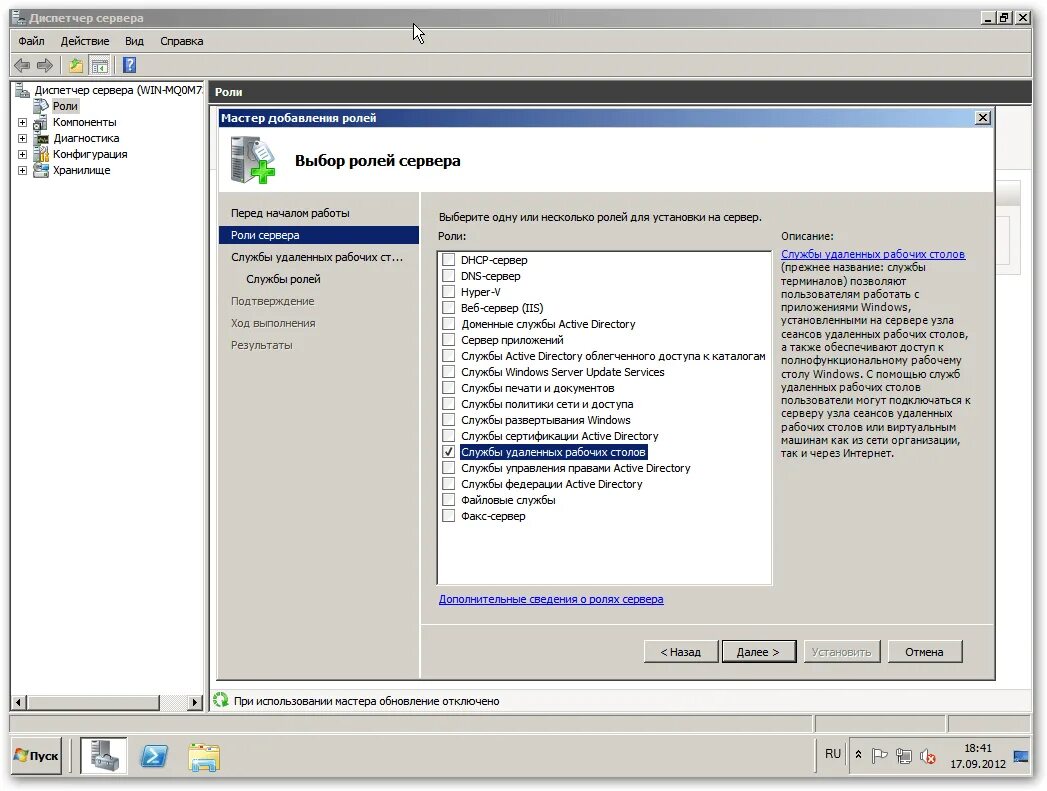
Task: Click the Show desktop icon in the tray
Action: 1021,756
